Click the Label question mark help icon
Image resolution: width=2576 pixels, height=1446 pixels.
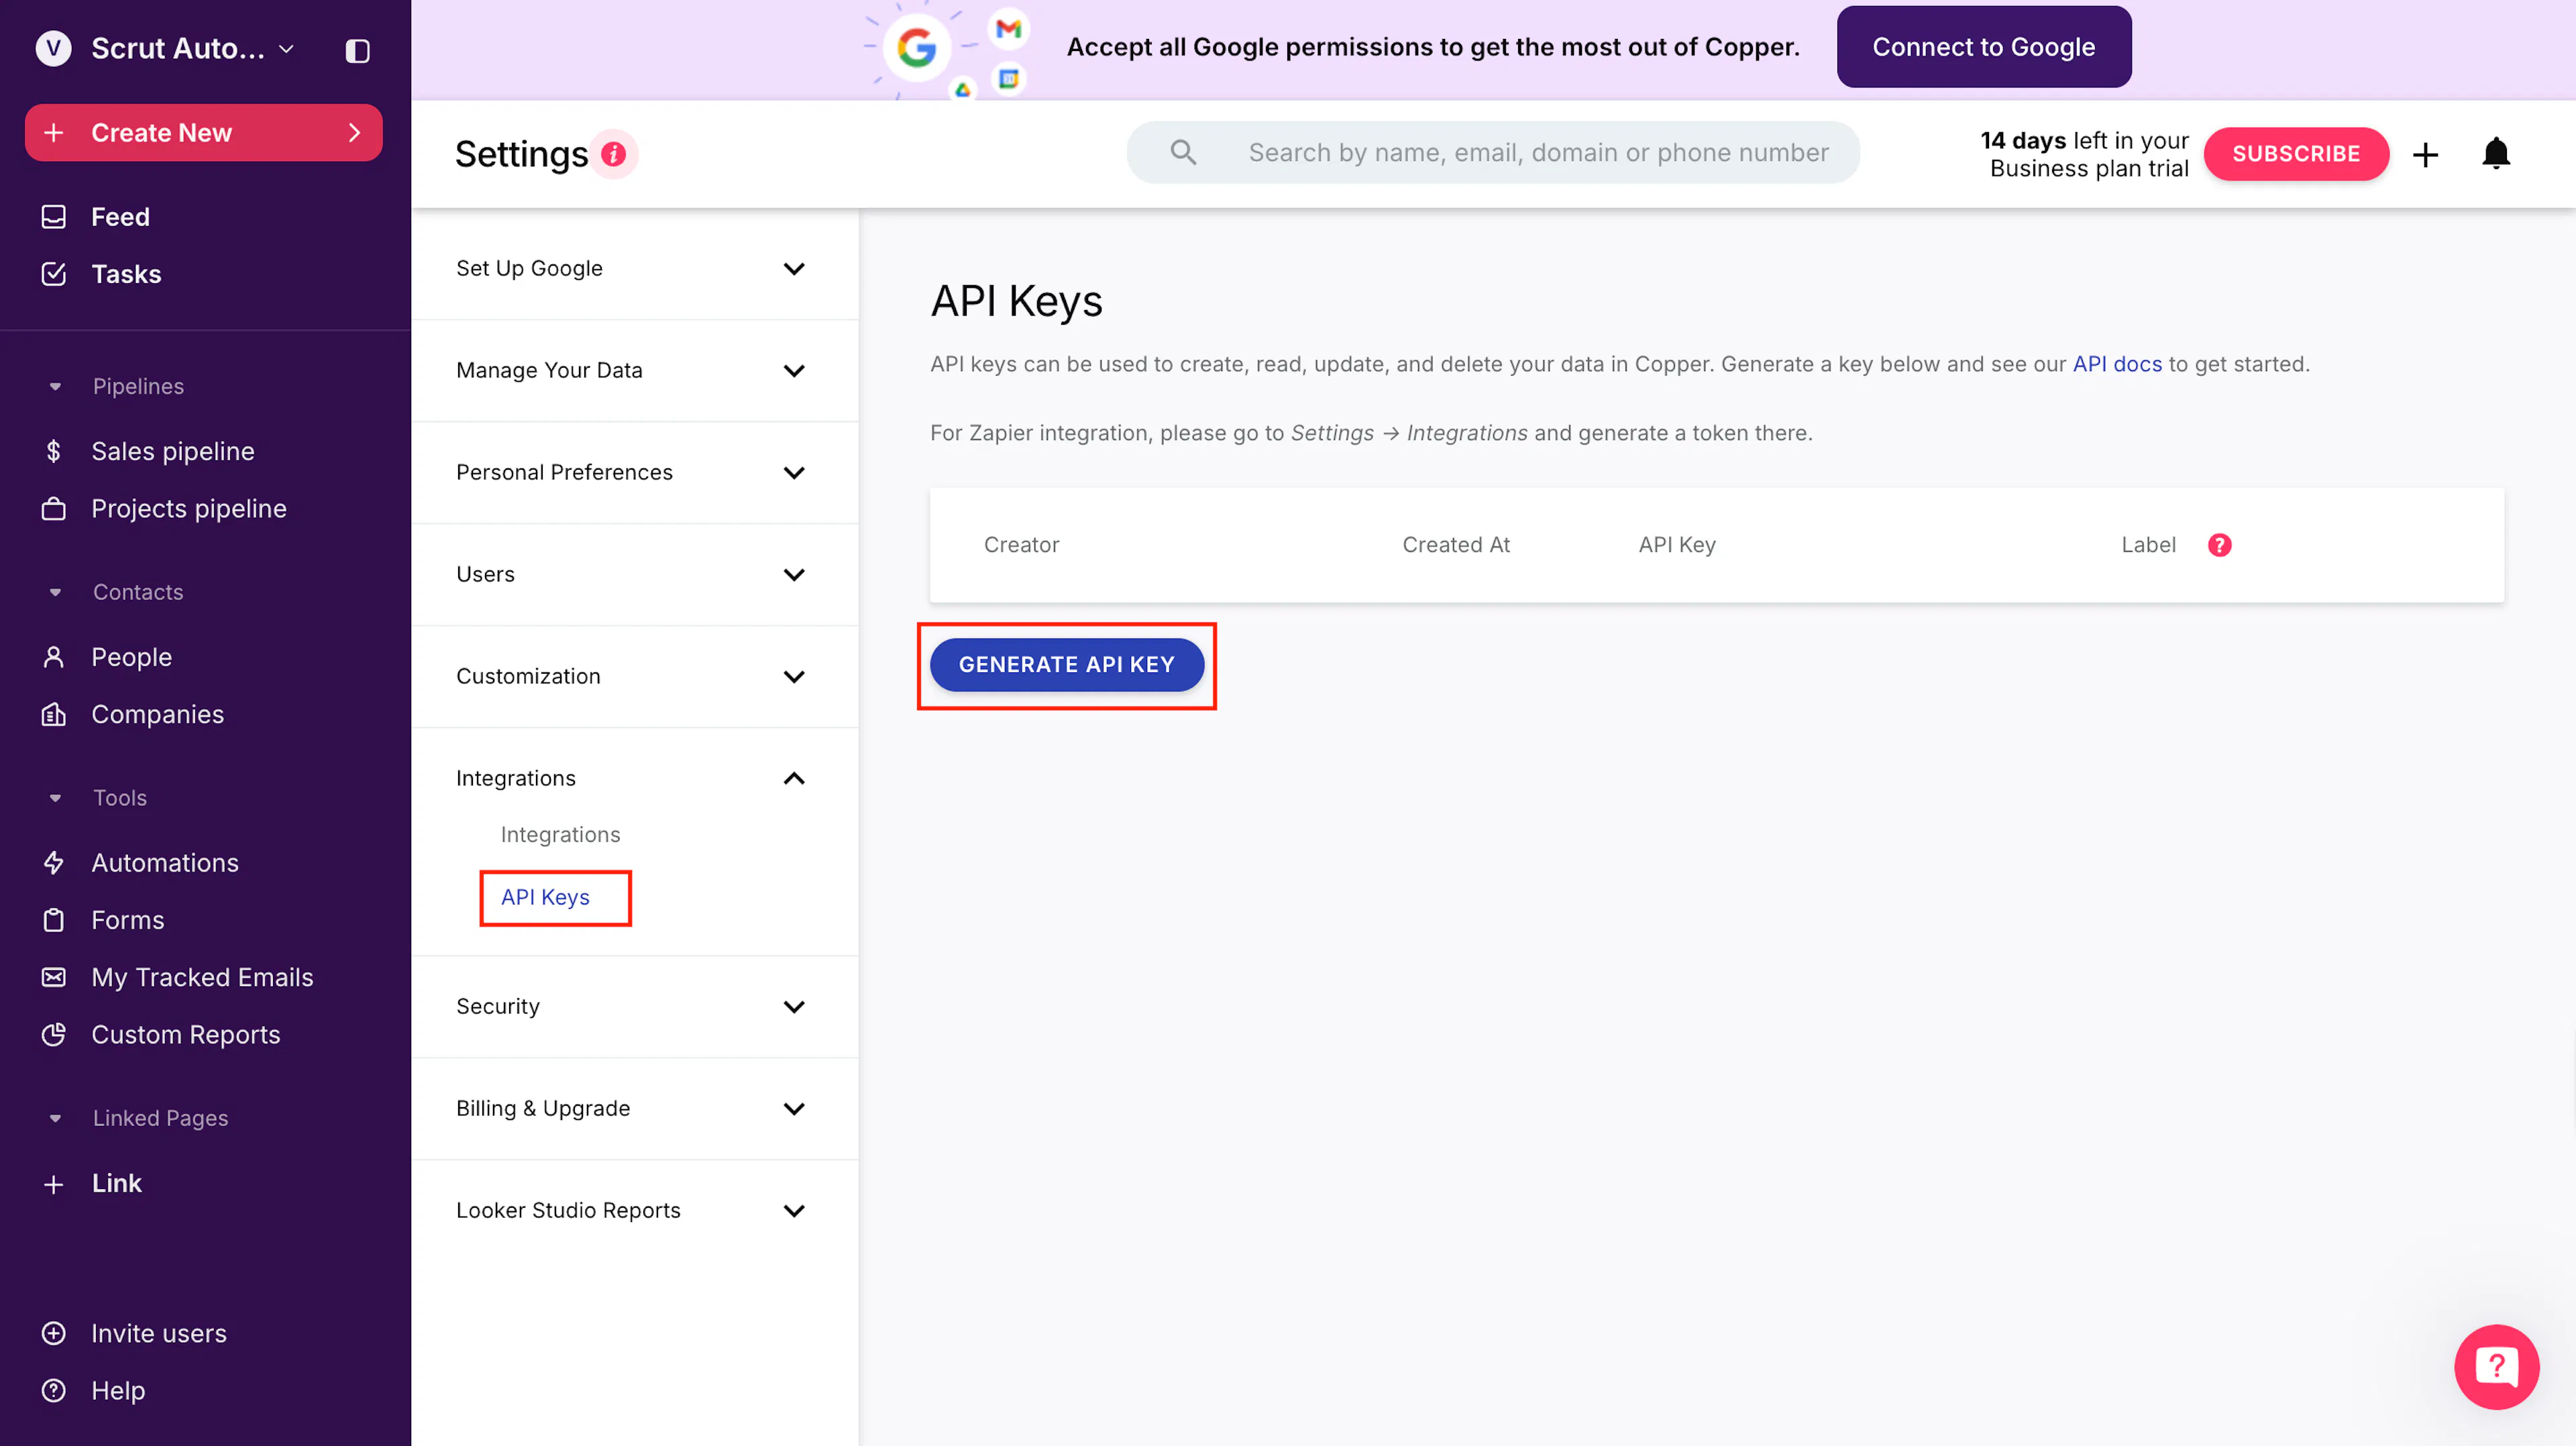pos(2219,545)
